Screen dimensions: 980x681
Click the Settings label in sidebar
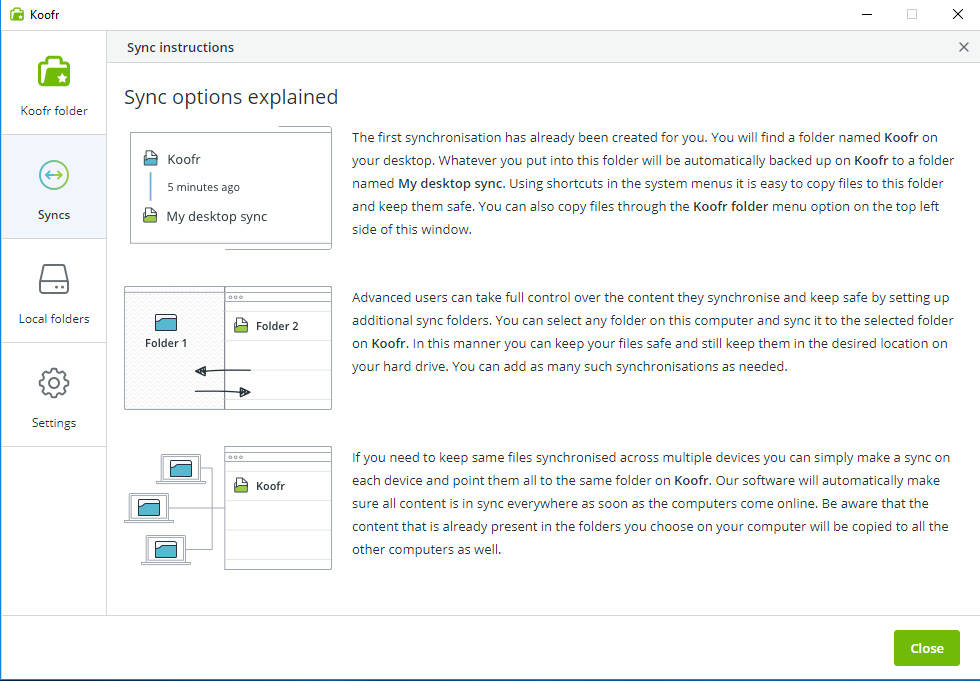(x=54, y=423)
